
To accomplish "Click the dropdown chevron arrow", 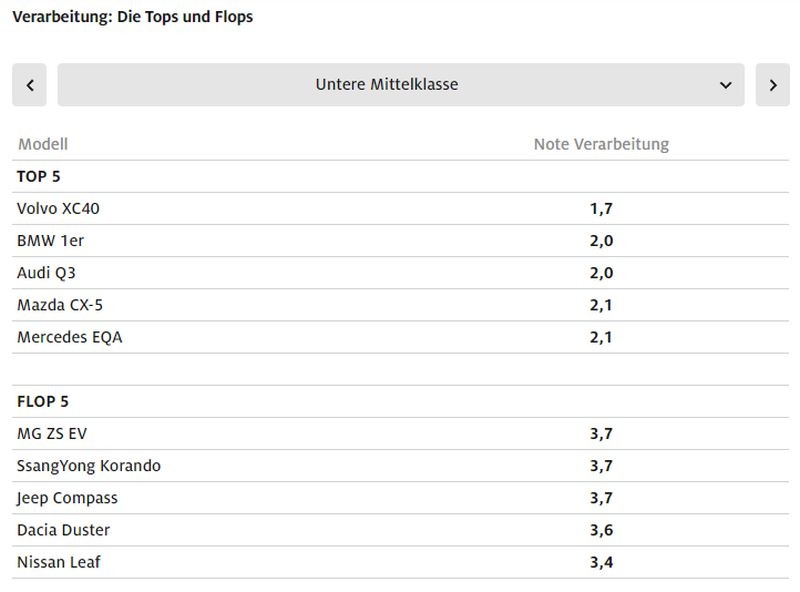I will 726,85.
